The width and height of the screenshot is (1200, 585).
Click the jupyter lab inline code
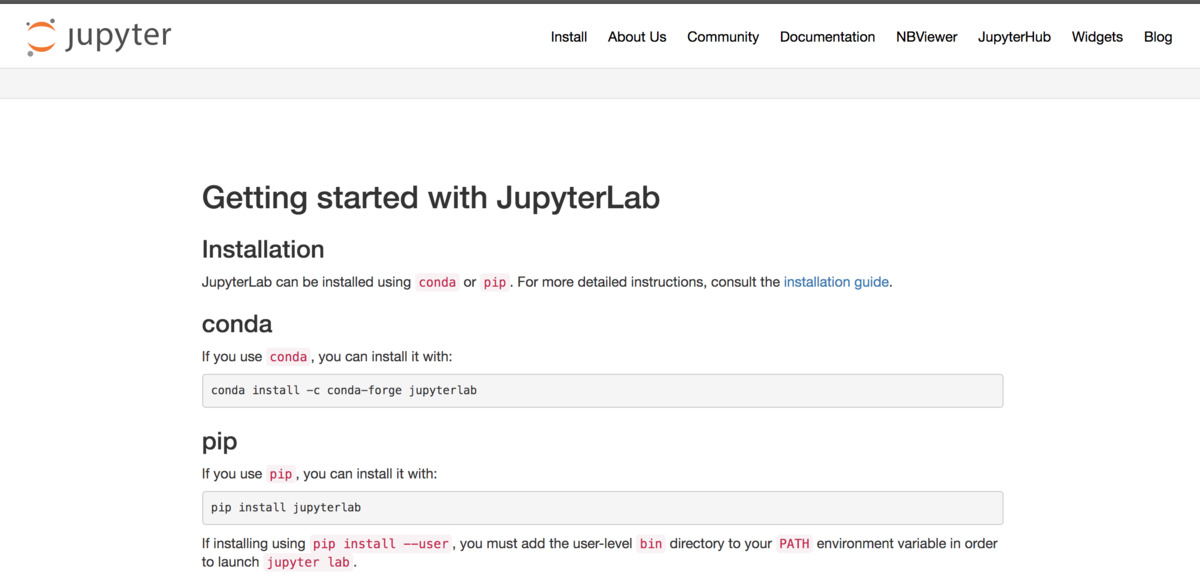pyautogui.click(x=308, y=562)
